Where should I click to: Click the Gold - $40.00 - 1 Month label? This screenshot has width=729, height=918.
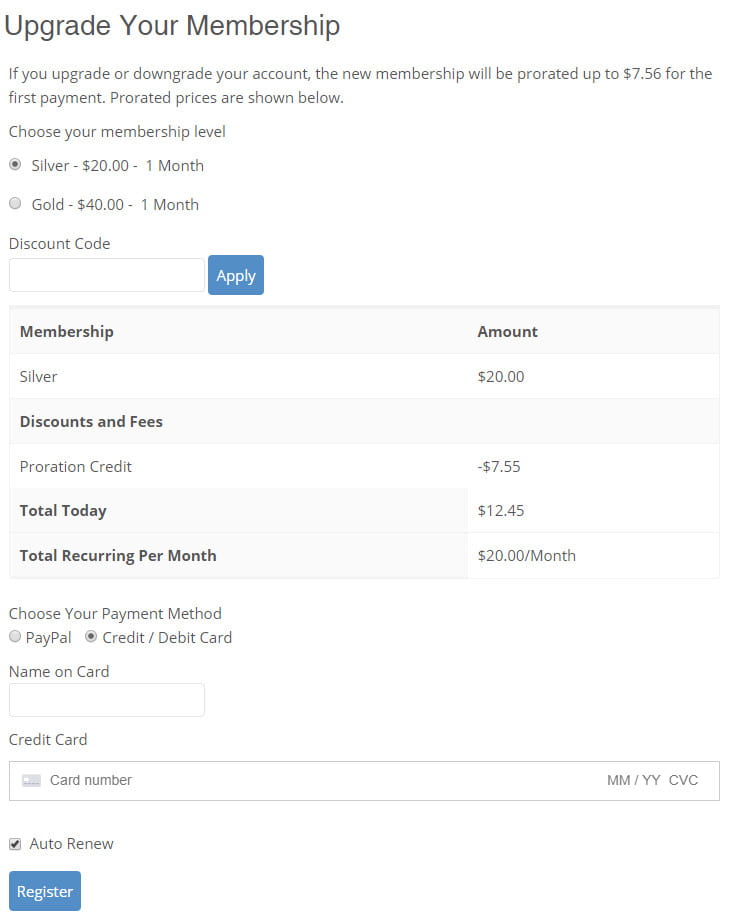click(x=115, y=204)
